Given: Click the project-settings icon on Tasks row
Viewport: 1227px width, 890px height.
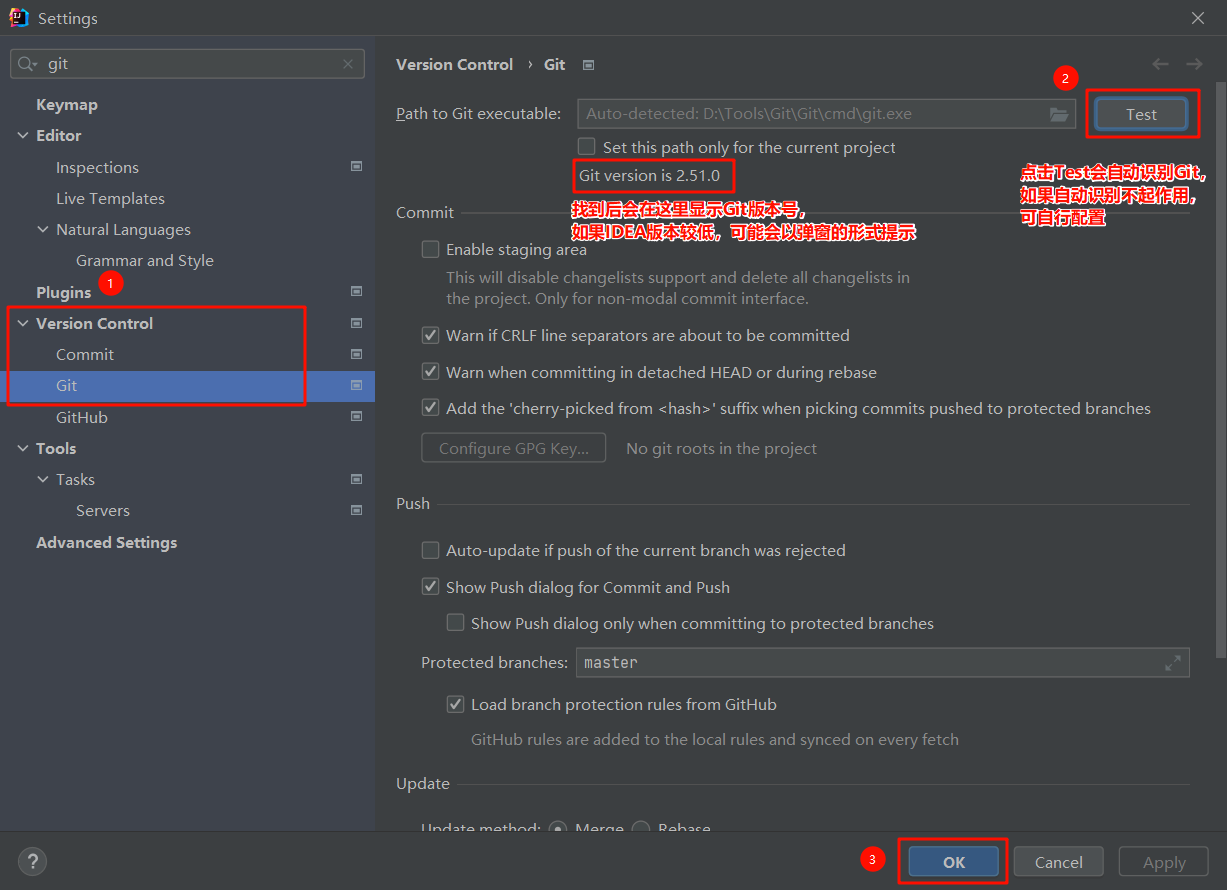Looking at the screenshot, I should [356, 479].
